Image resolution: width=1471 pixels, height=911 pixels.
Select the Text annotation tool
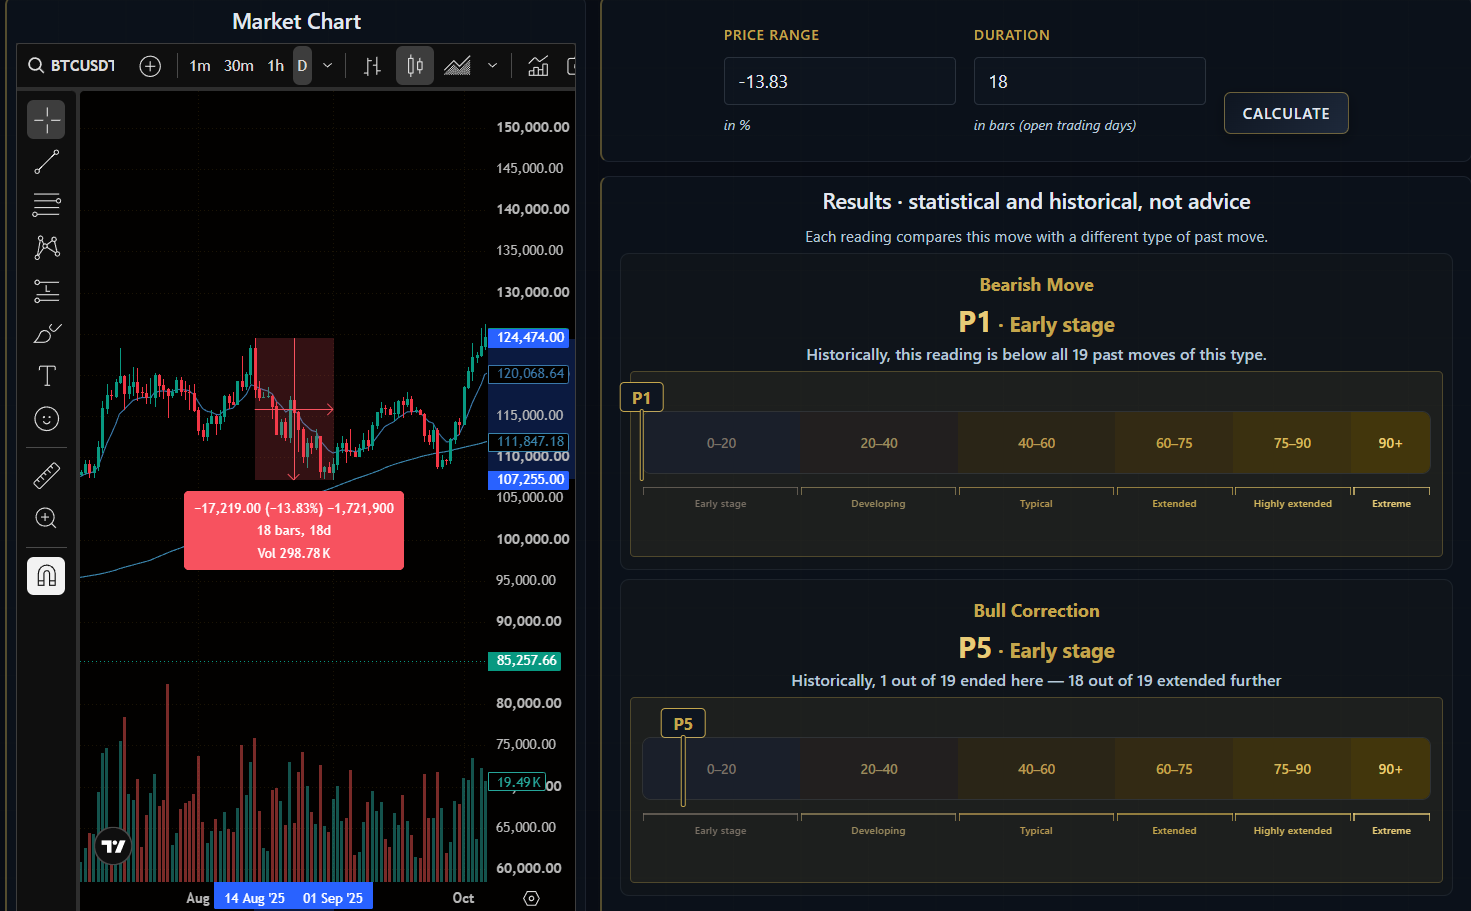[46, 376]
